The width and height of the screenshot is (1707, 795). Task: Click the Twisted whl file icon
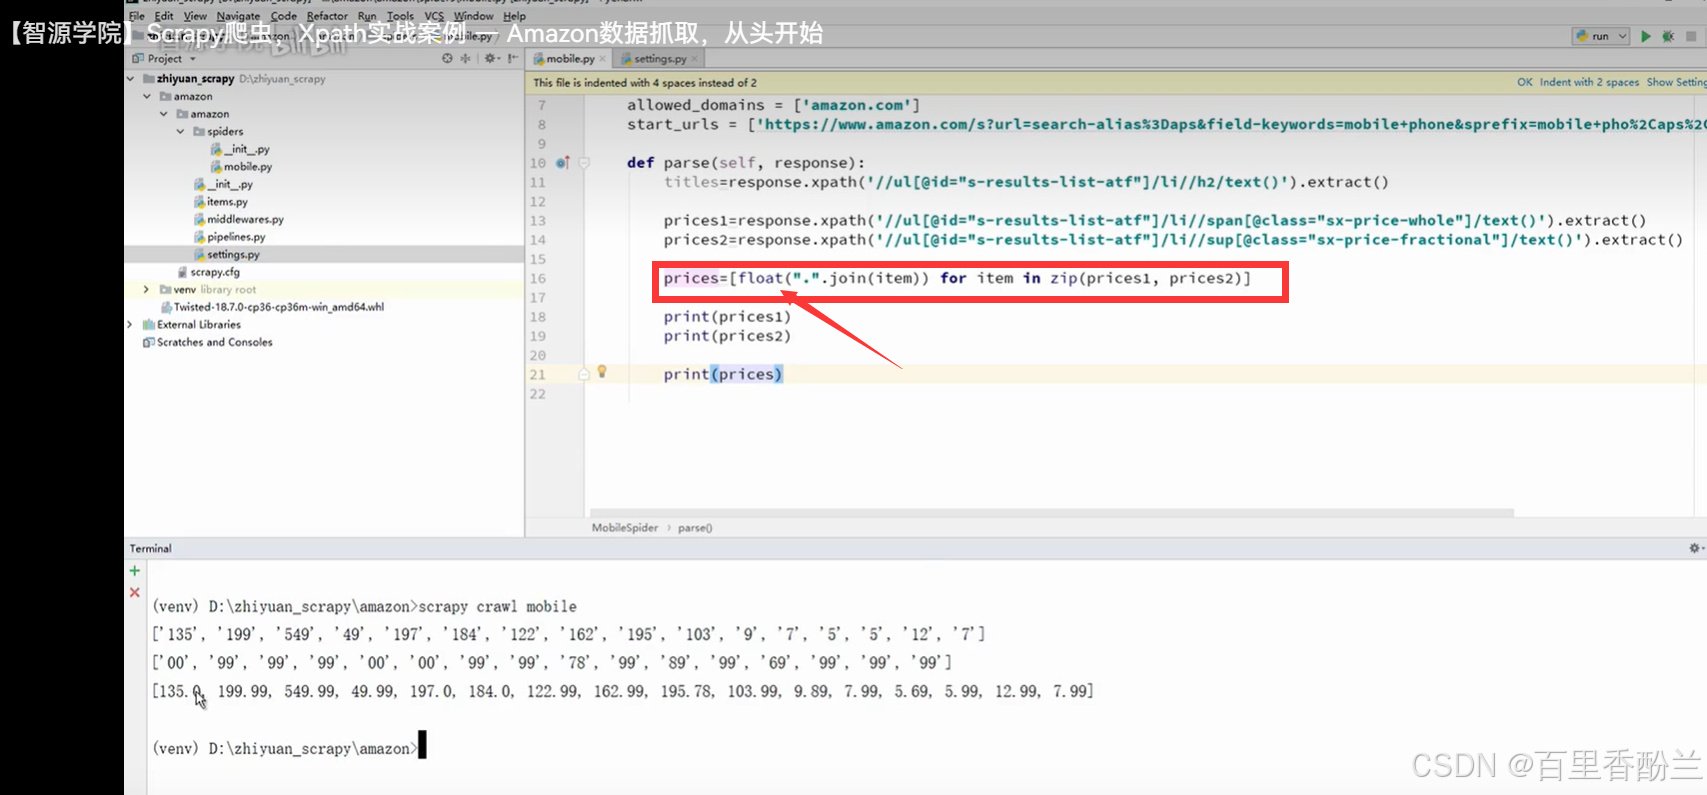tap(166, 307)
